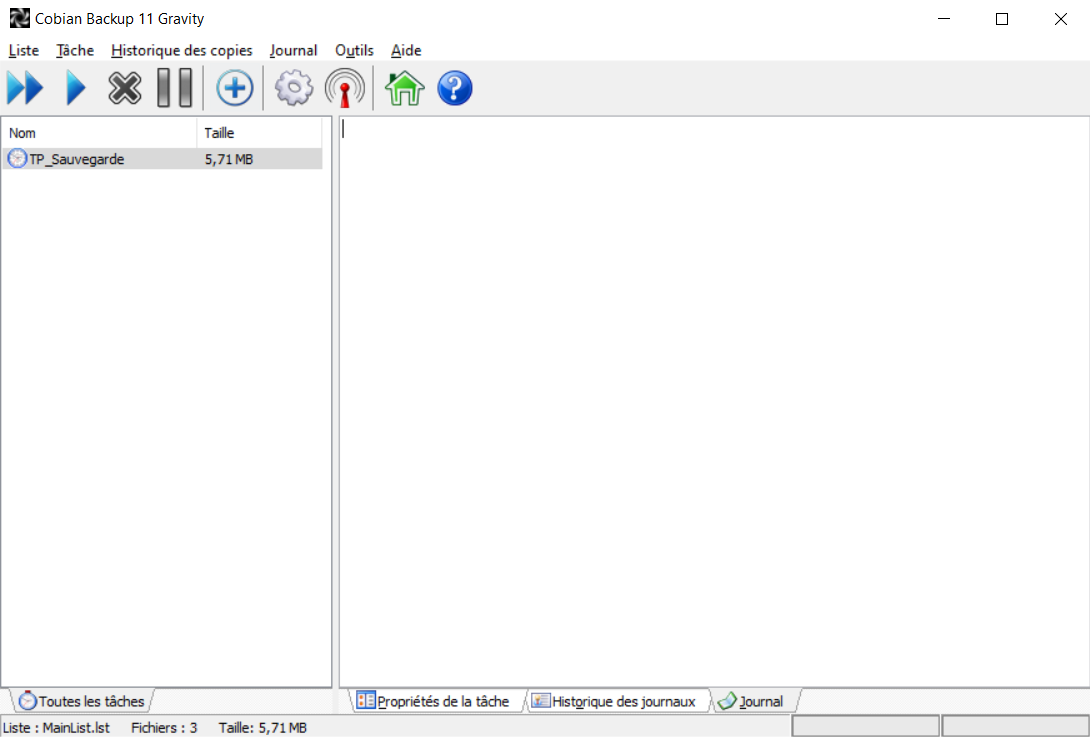Click the 5,71 MB size cell
1090x737 pixels.
coord(229,159)
